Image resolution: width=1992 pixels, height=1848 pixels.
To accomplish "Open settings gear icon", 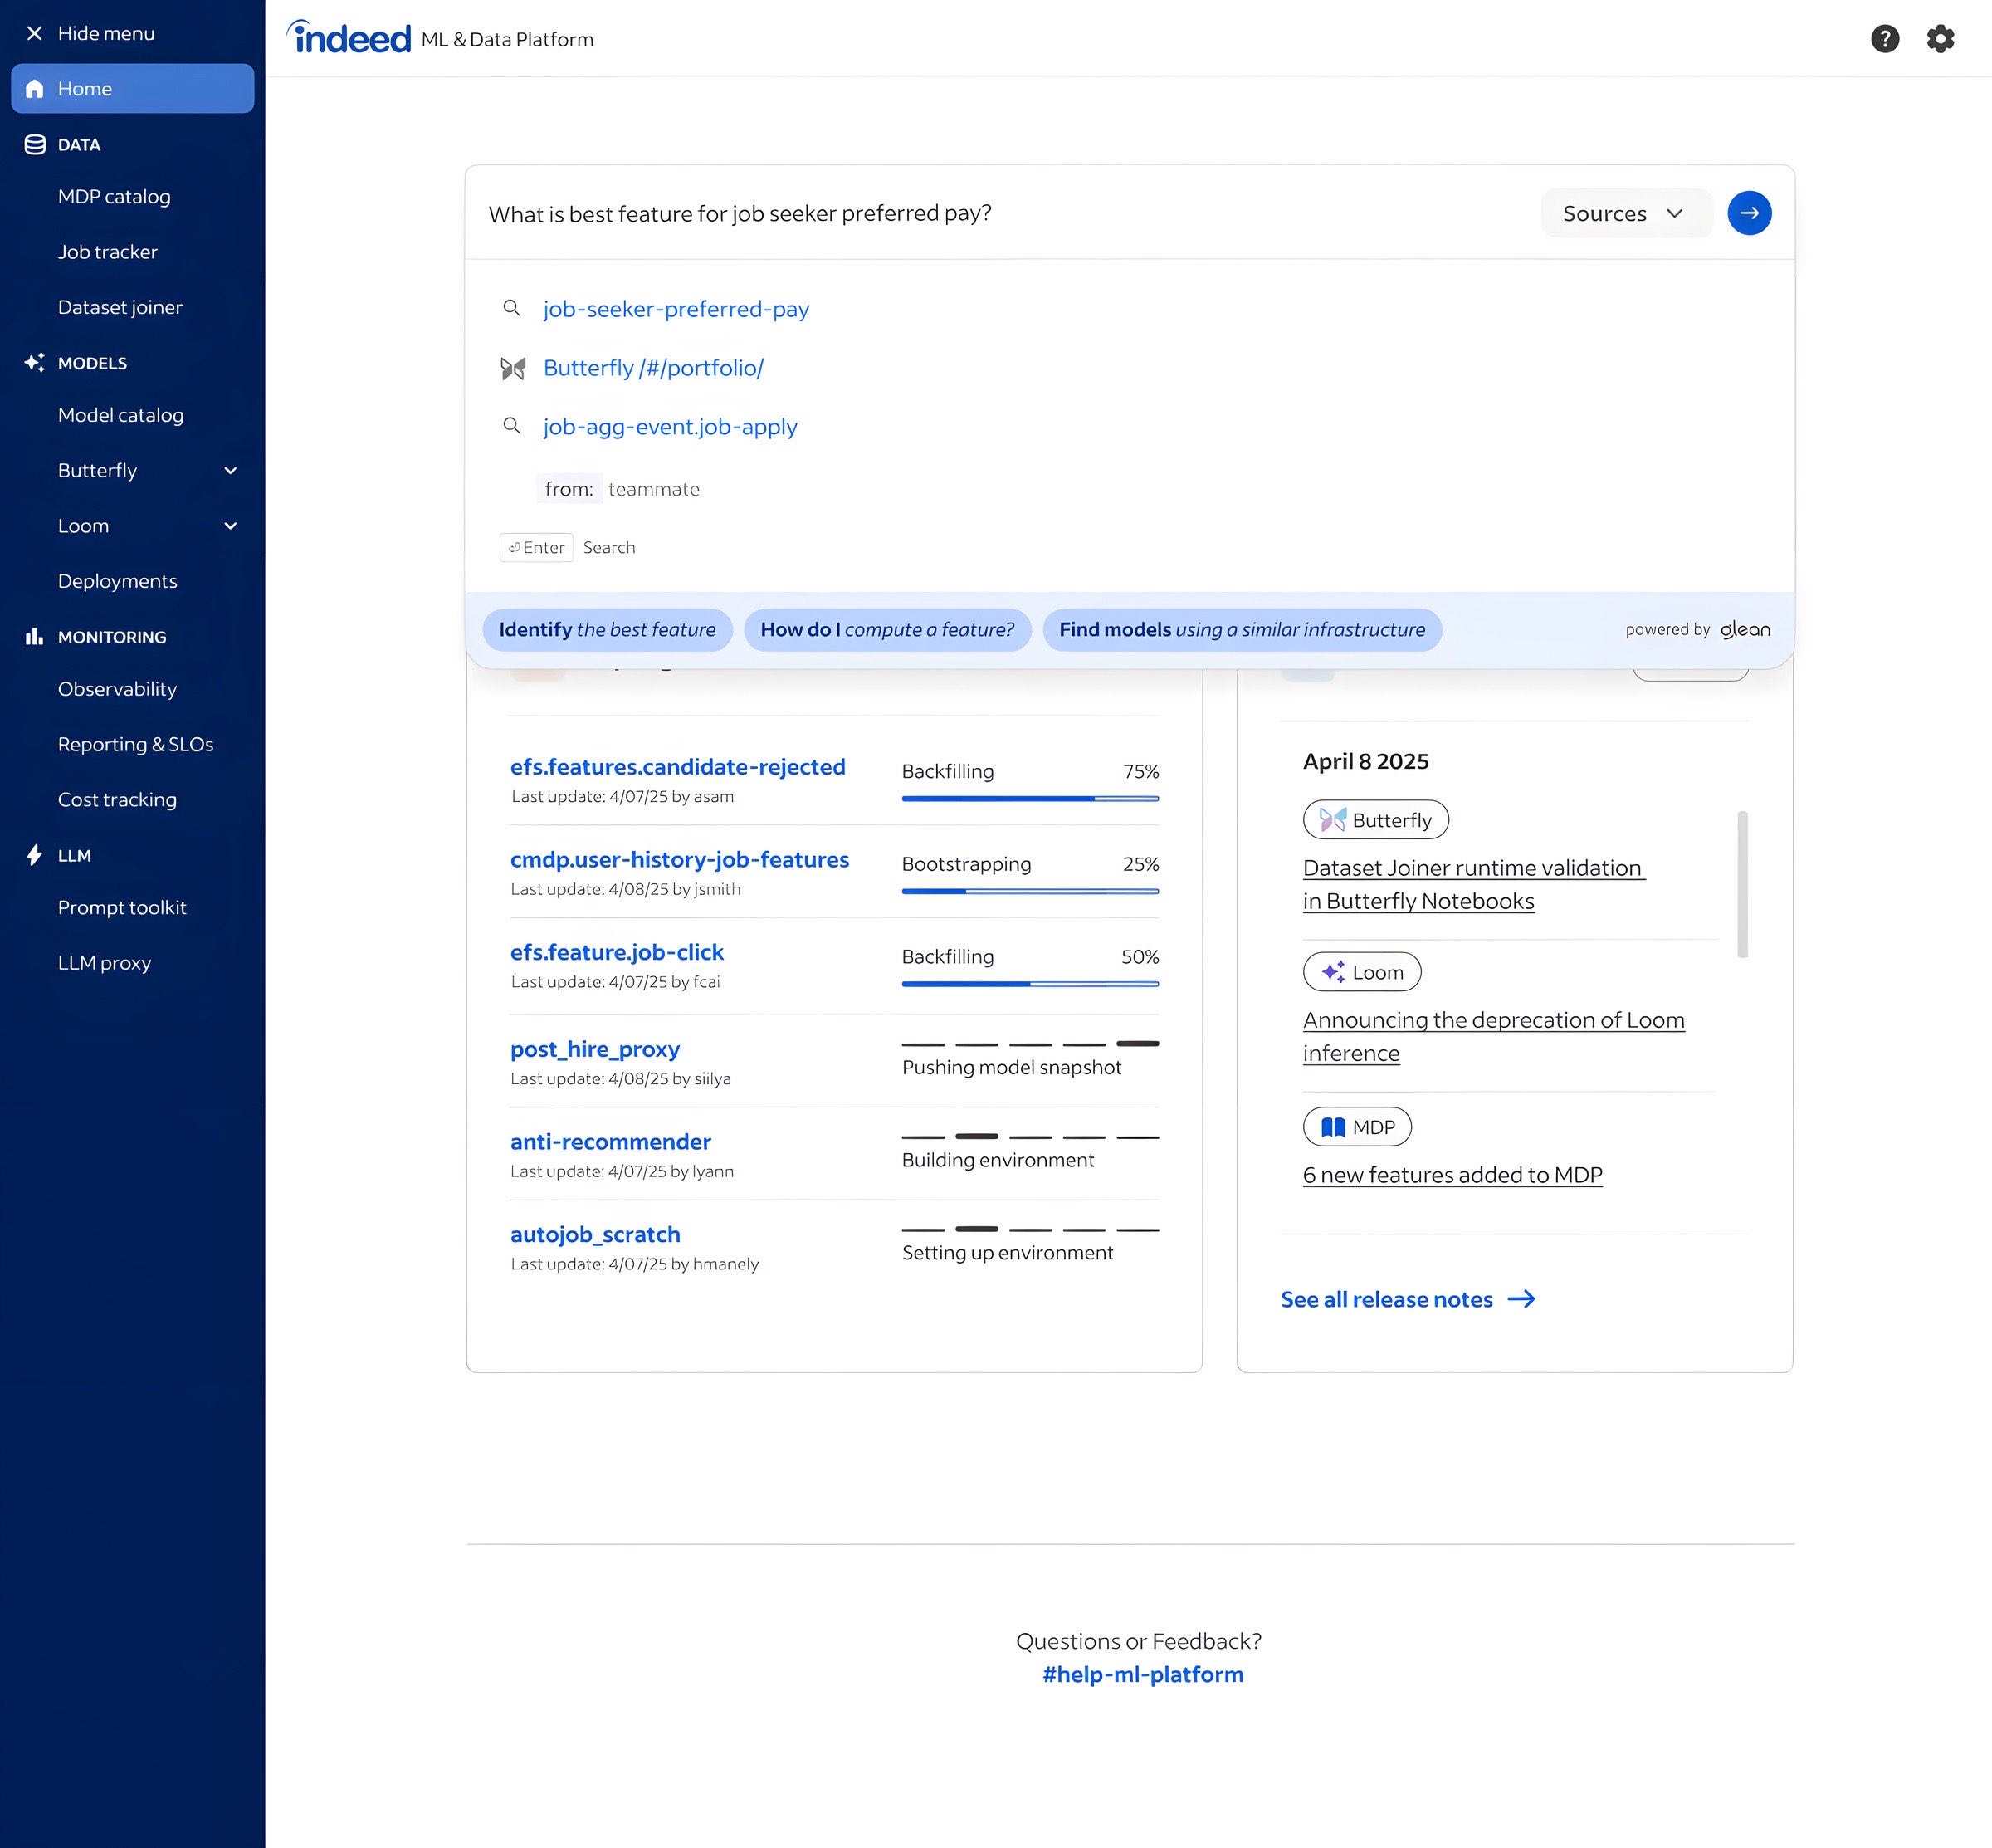I will click(1940, 39).
